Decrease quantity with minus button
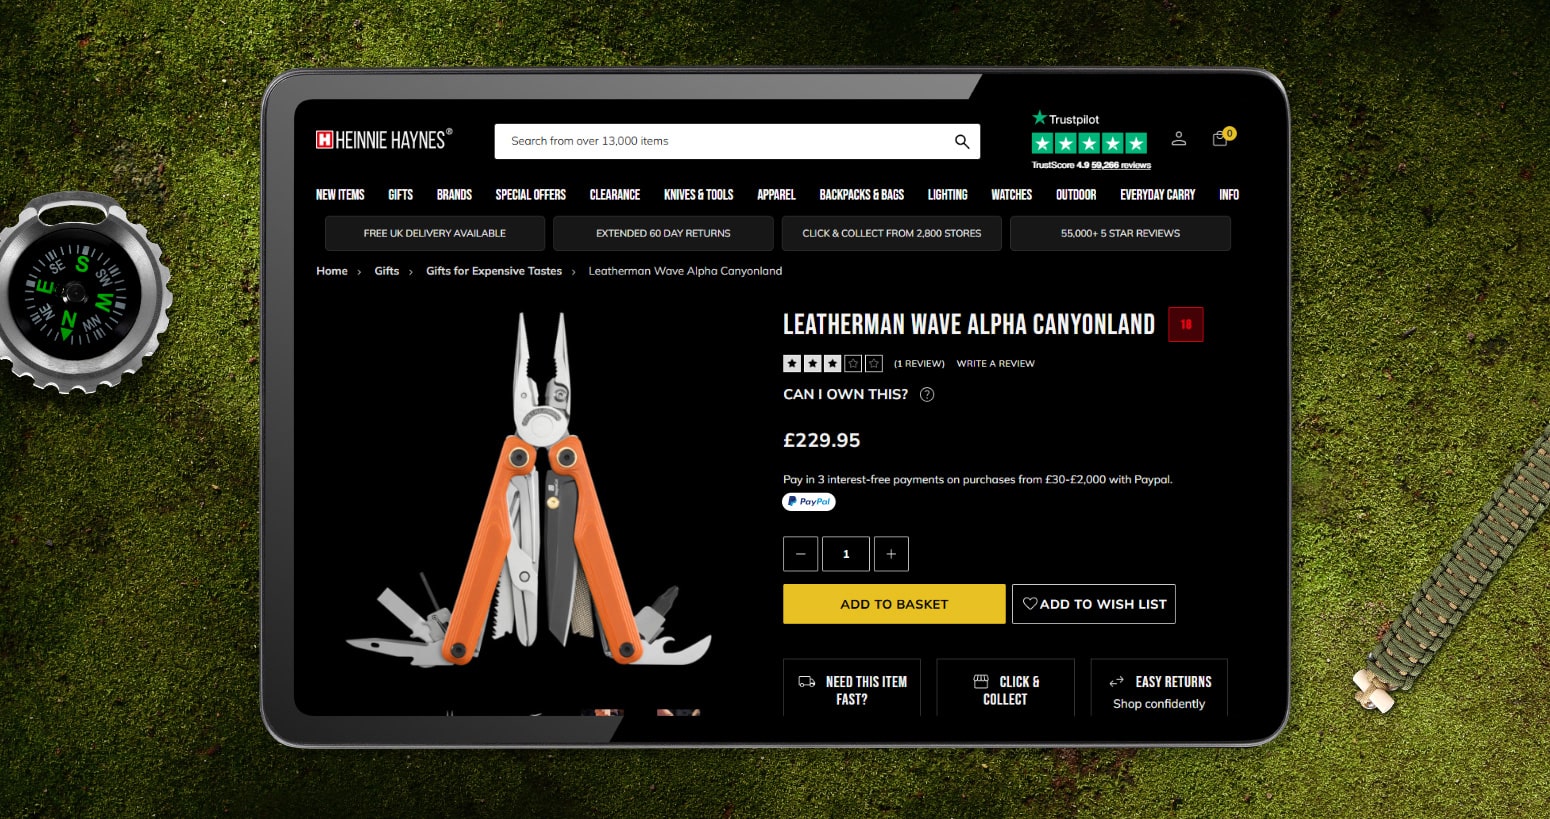The height and width of the screenshot is (819, 1550). [x=800, y=554]
